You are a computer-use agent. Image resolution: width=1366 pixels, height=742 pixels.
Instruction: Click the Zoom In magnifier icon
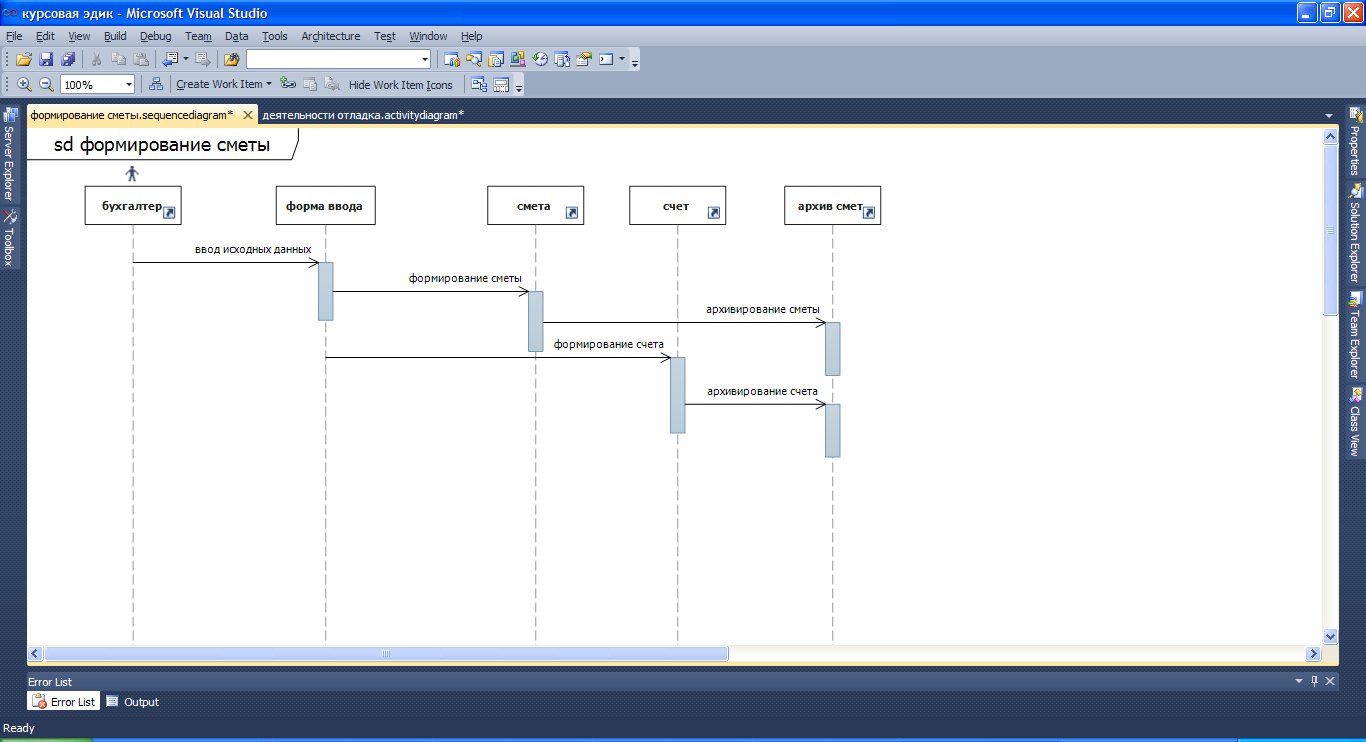24,84
